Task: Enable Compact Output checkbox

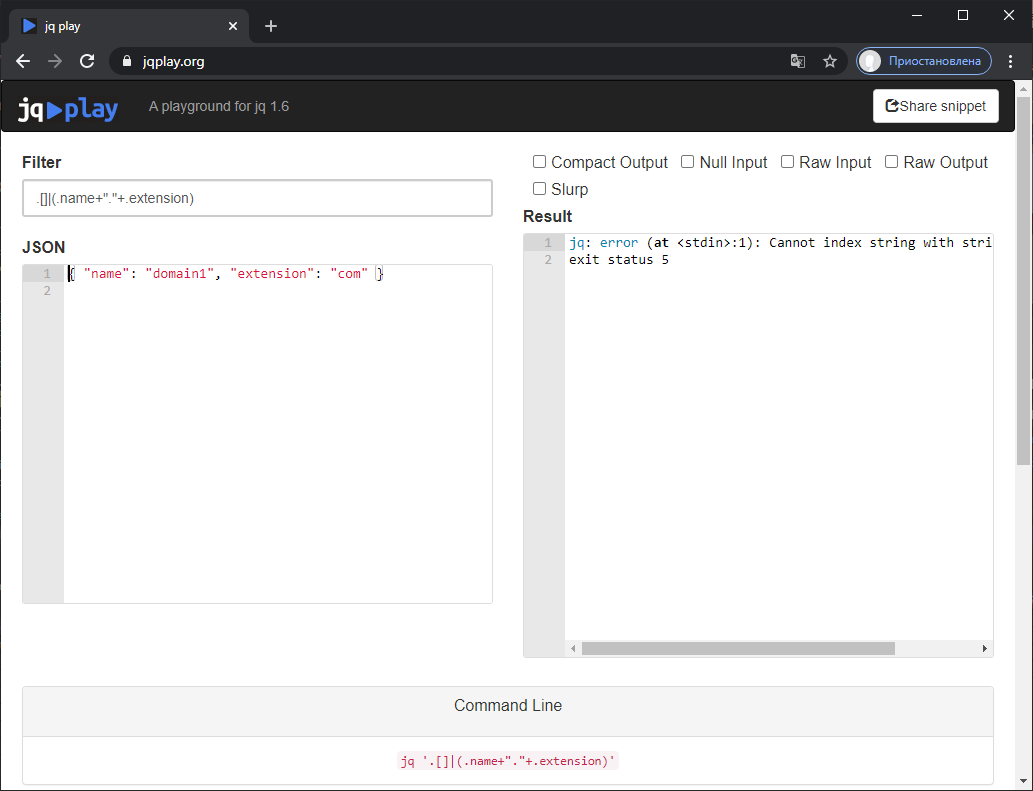Action: tap(540, 162)
